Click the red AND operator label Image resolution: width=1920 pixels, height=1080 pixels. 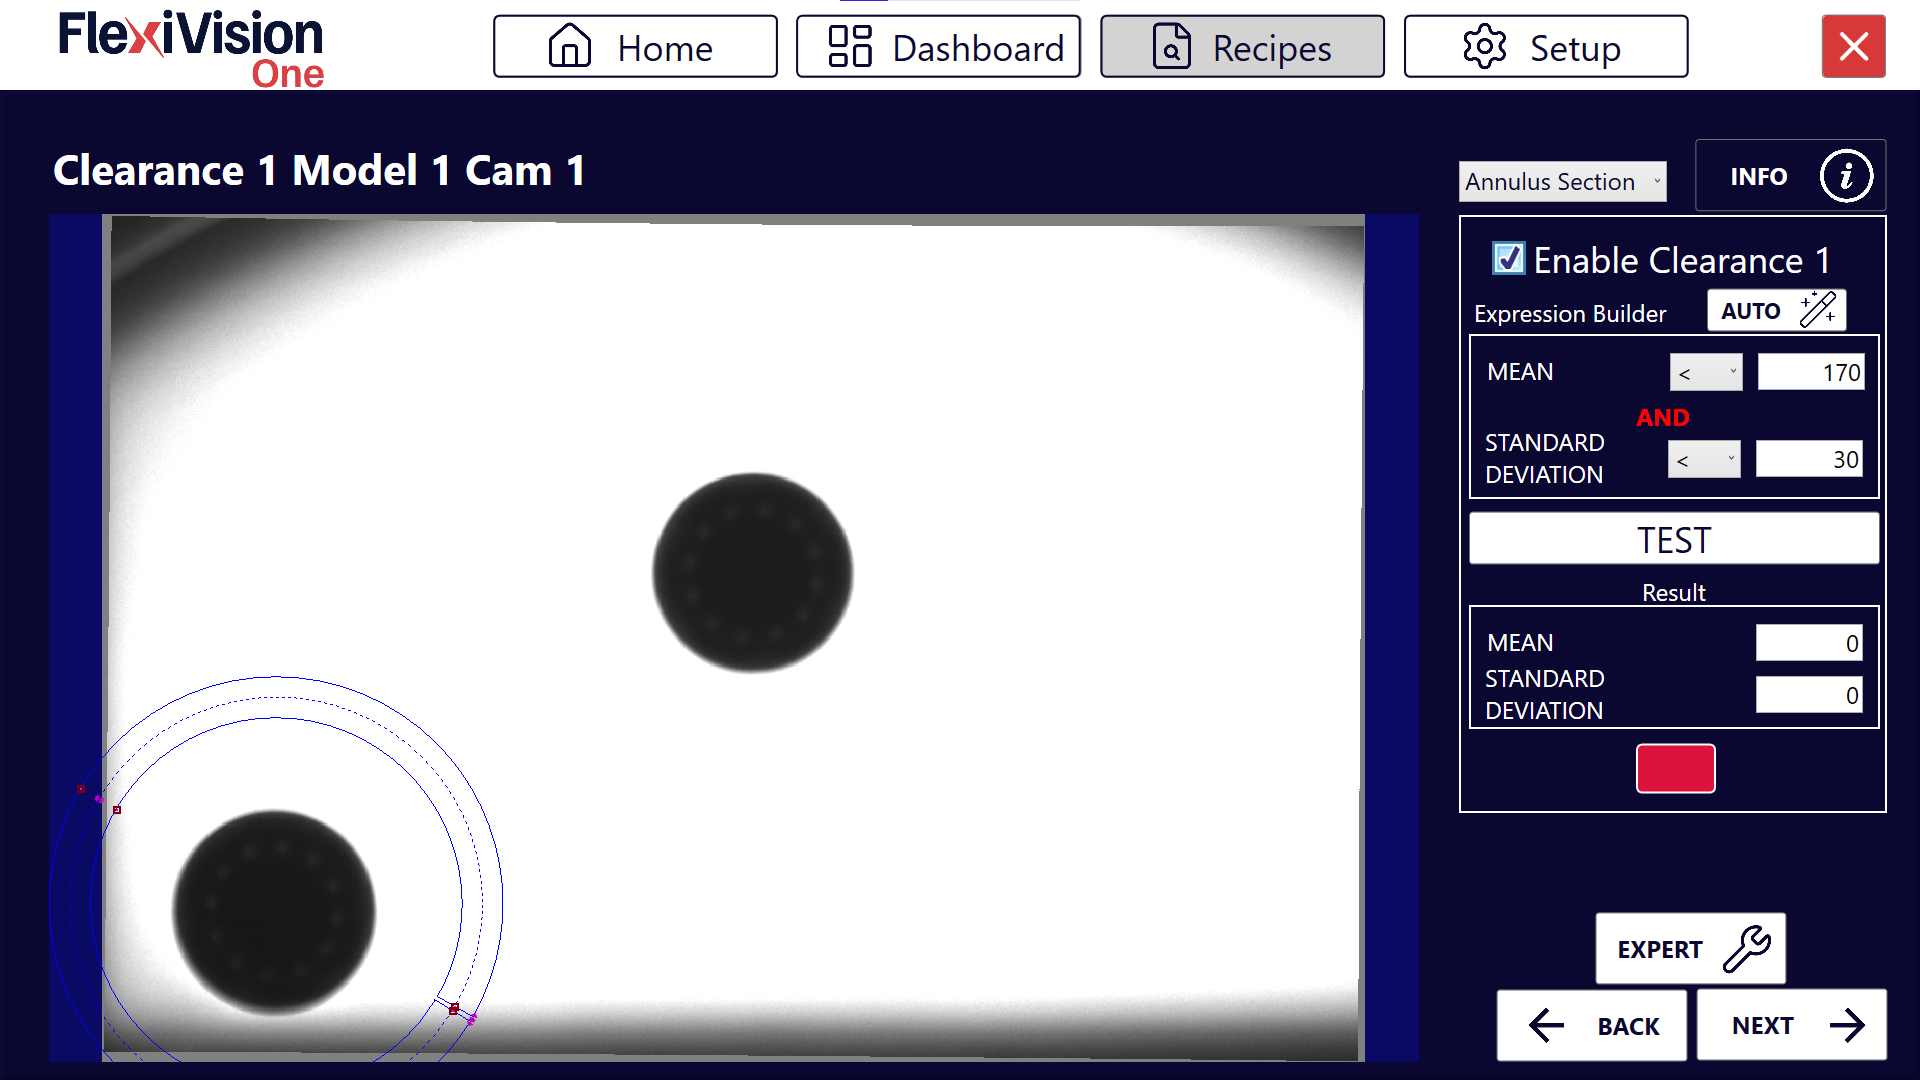point(1663,418)
